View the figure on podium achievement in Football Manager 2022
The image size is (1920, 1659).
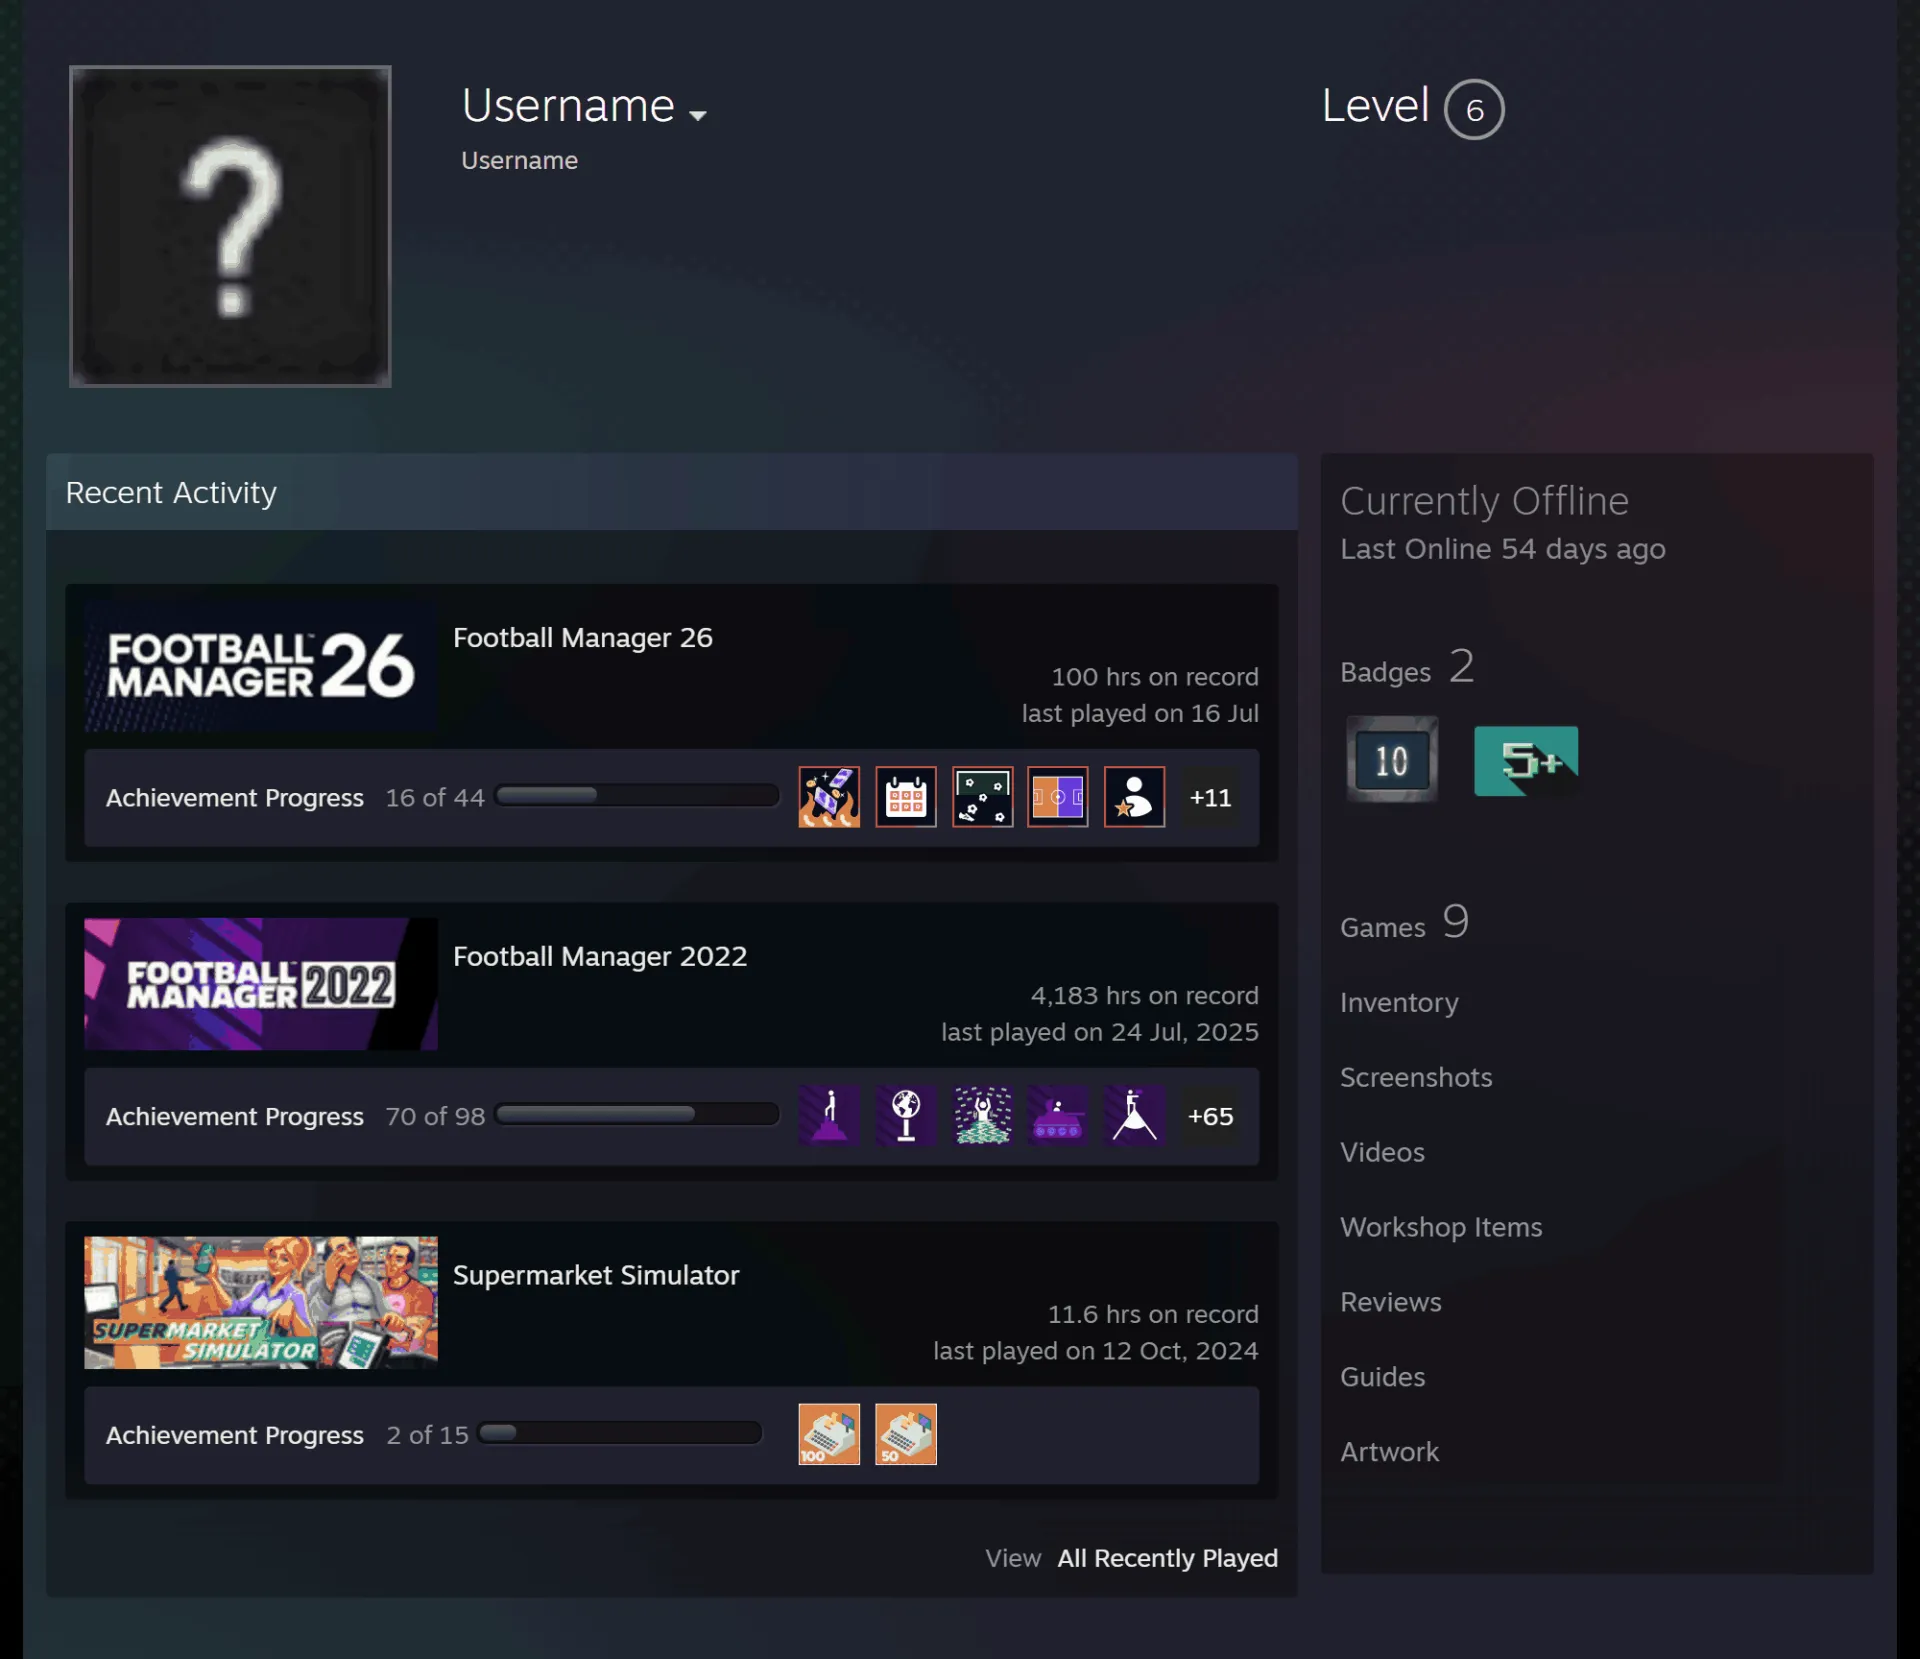[829, 1115]
